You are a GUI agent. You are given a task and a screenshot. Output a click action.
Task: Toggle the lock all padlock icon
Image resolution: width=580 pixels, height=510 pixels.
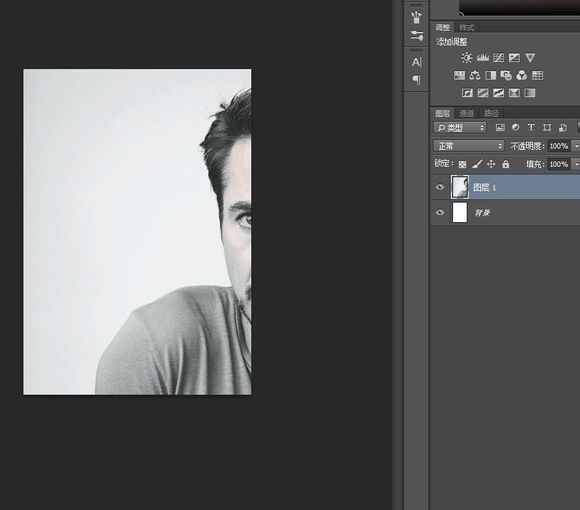coord(505,164)
